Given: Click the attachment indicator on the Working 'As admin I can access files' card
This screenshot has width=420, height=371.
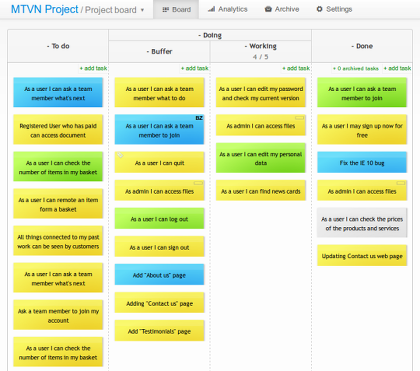Looking at the screenshot, I should click(x=299, y=118).
